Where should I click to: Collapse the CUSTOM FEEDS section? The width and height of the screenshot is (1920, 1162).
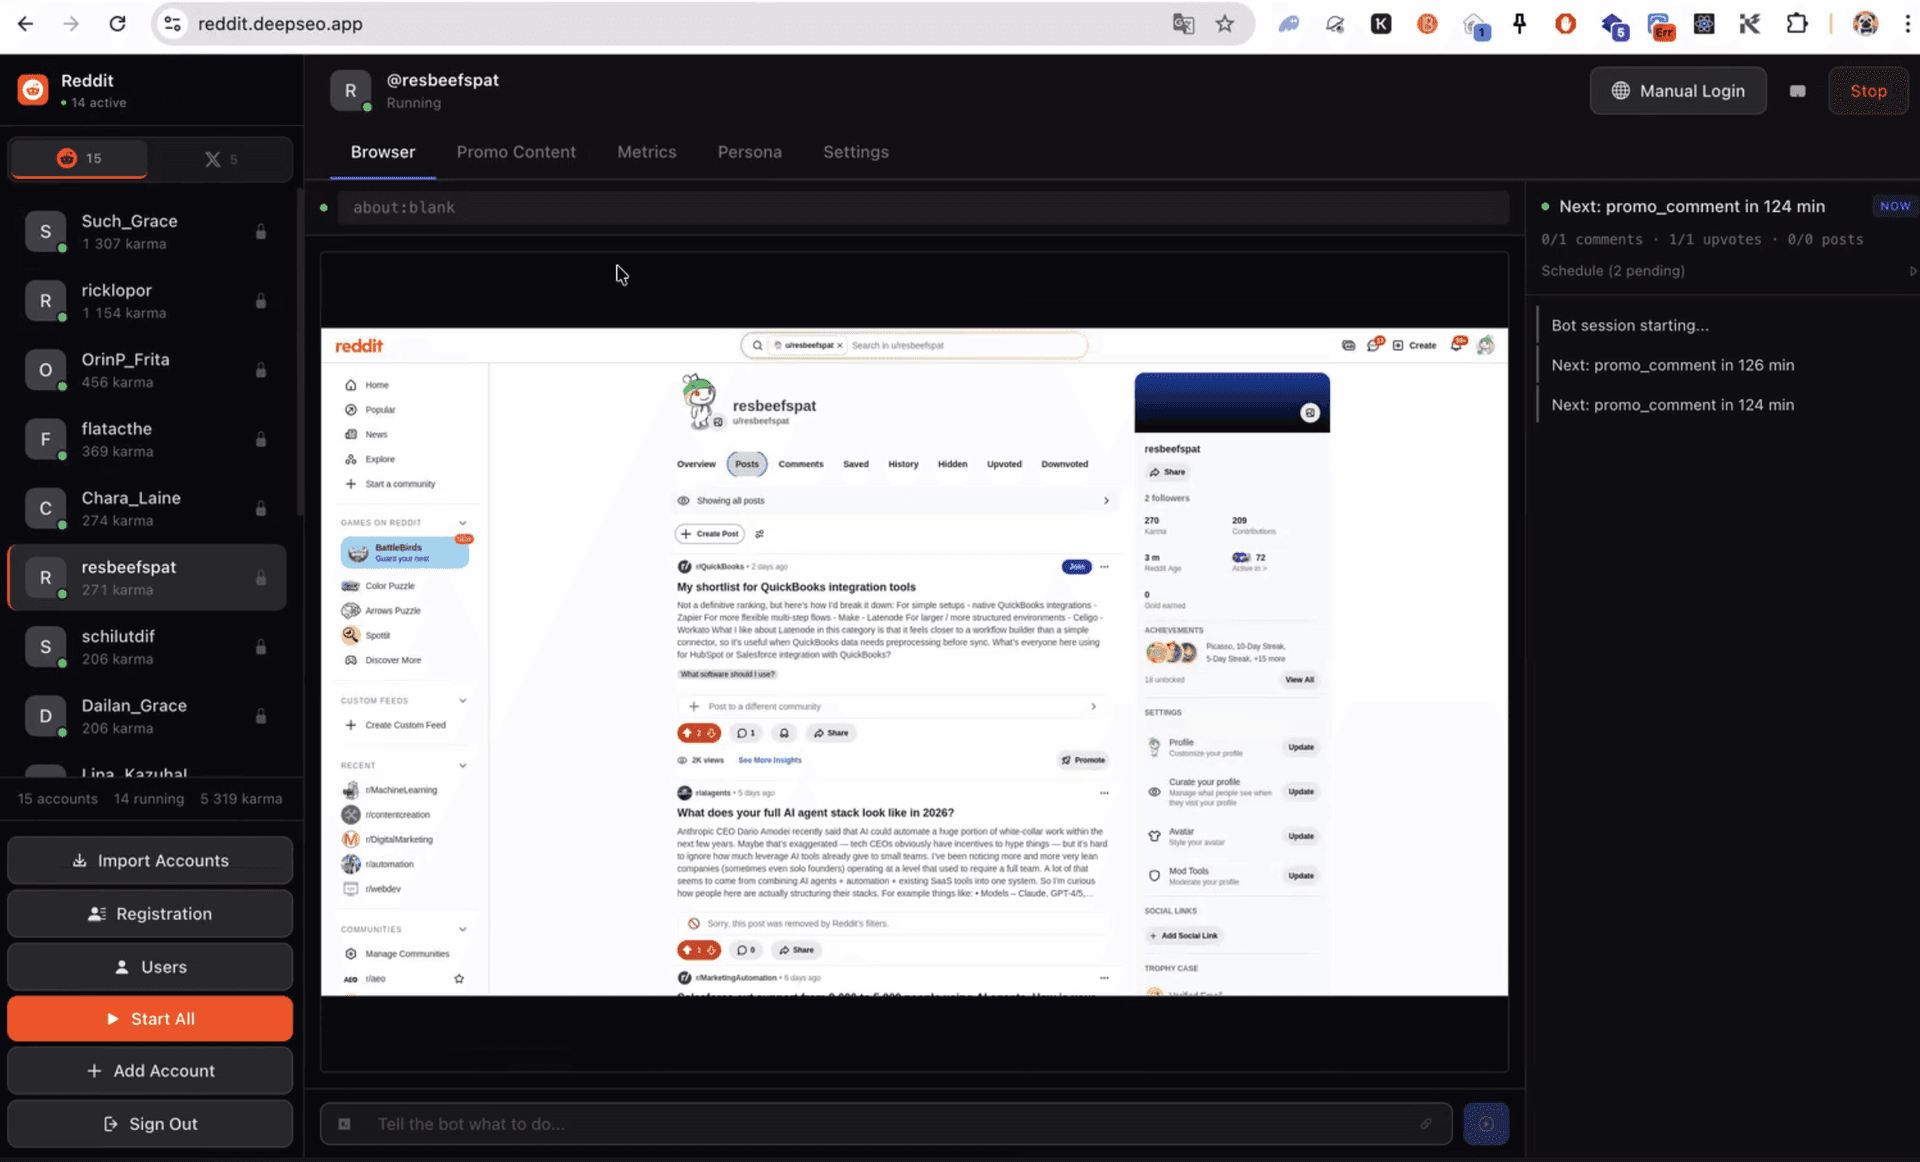[461, 700]
